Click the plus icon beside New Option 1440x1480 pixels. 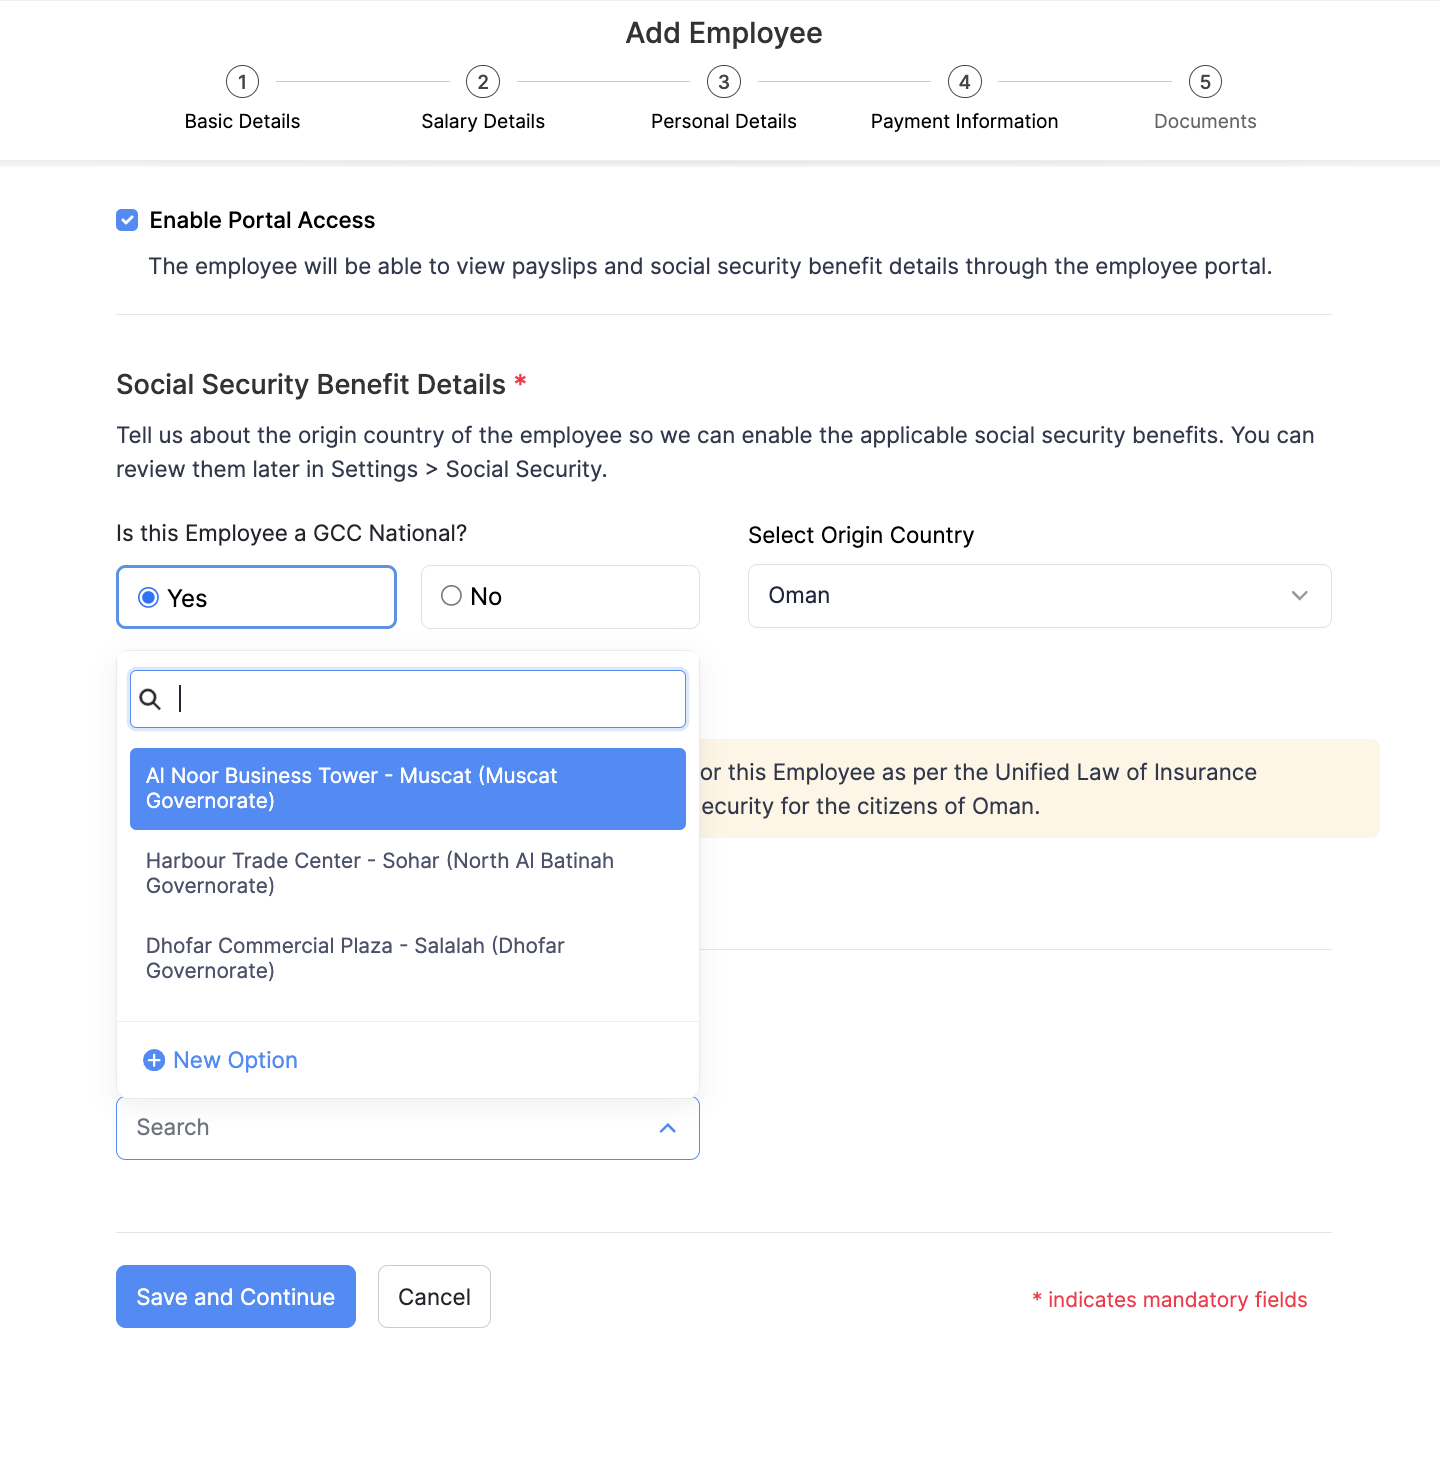[x=154, y=1060]
